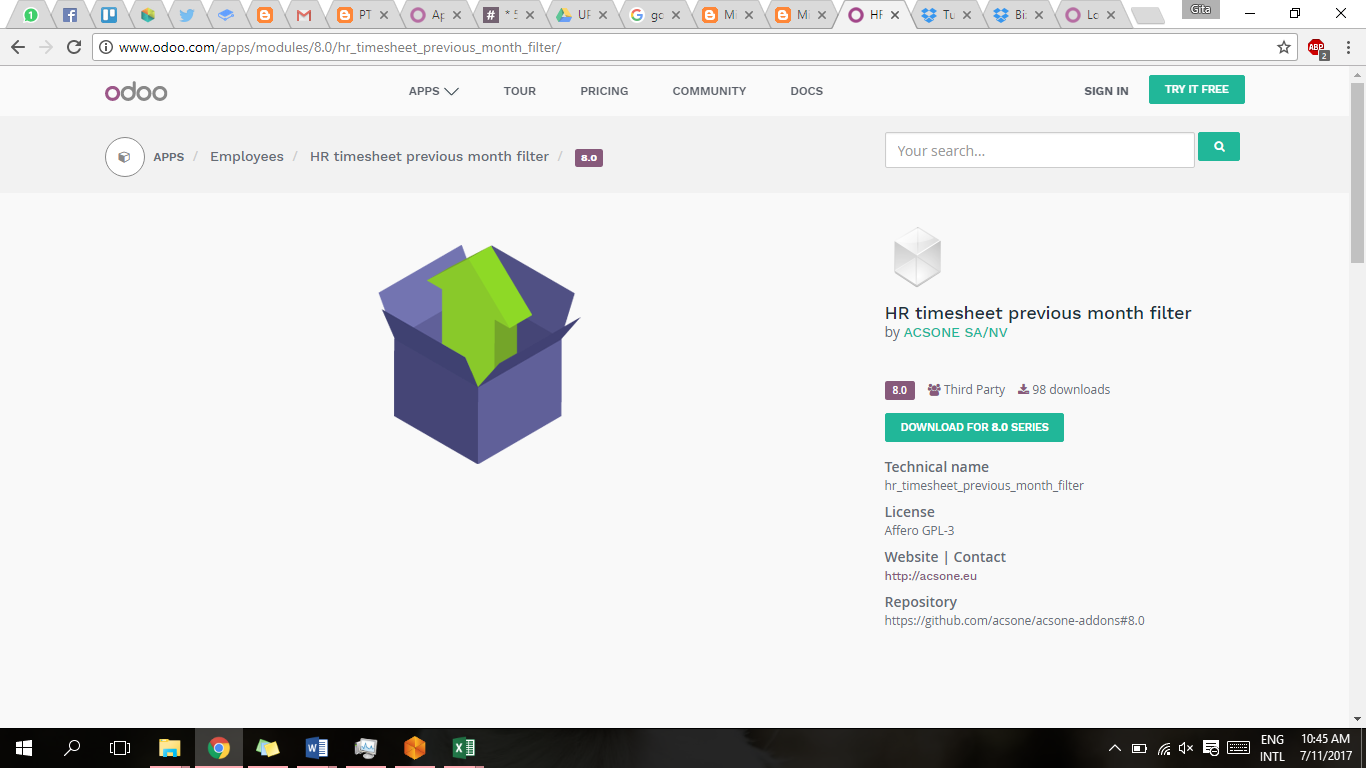Go to the TOUR page
This screenshot has height=768, width=1366.
[520, 91]
